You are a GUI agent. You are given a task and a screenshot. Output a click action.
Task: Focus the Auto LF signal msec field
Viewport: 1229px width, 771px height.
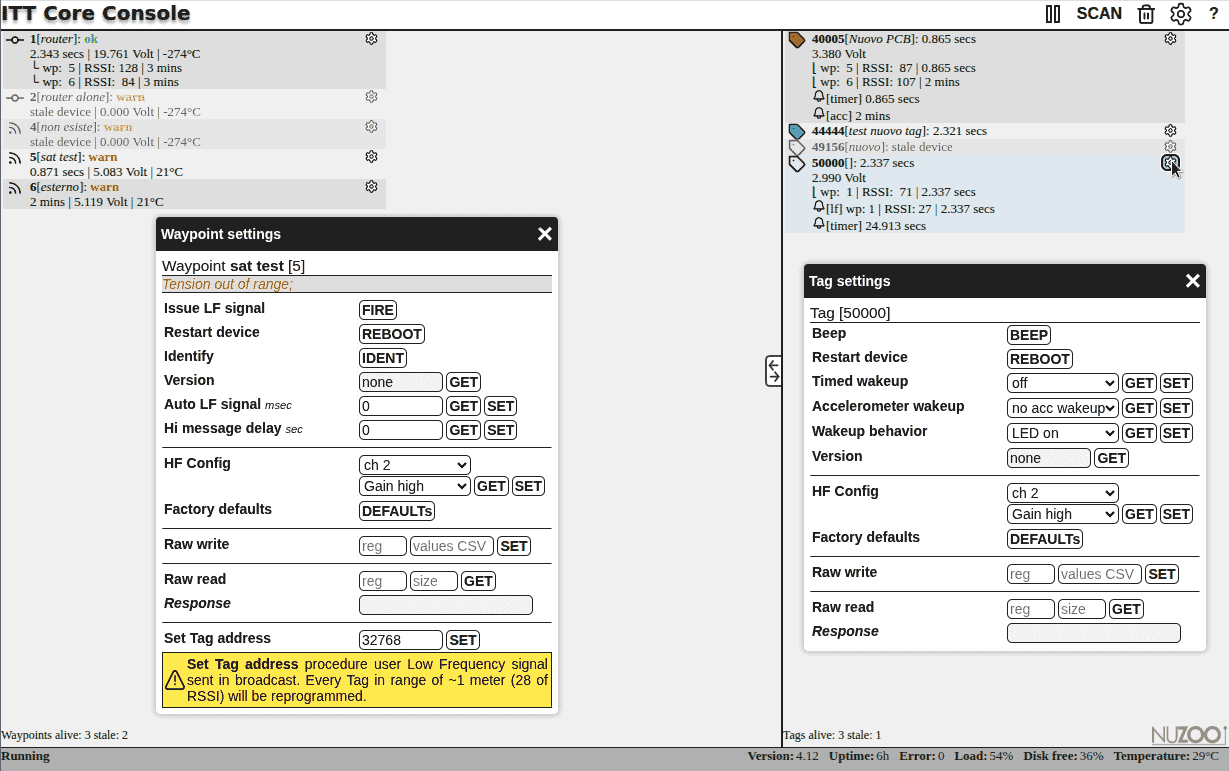click(401, 406)
